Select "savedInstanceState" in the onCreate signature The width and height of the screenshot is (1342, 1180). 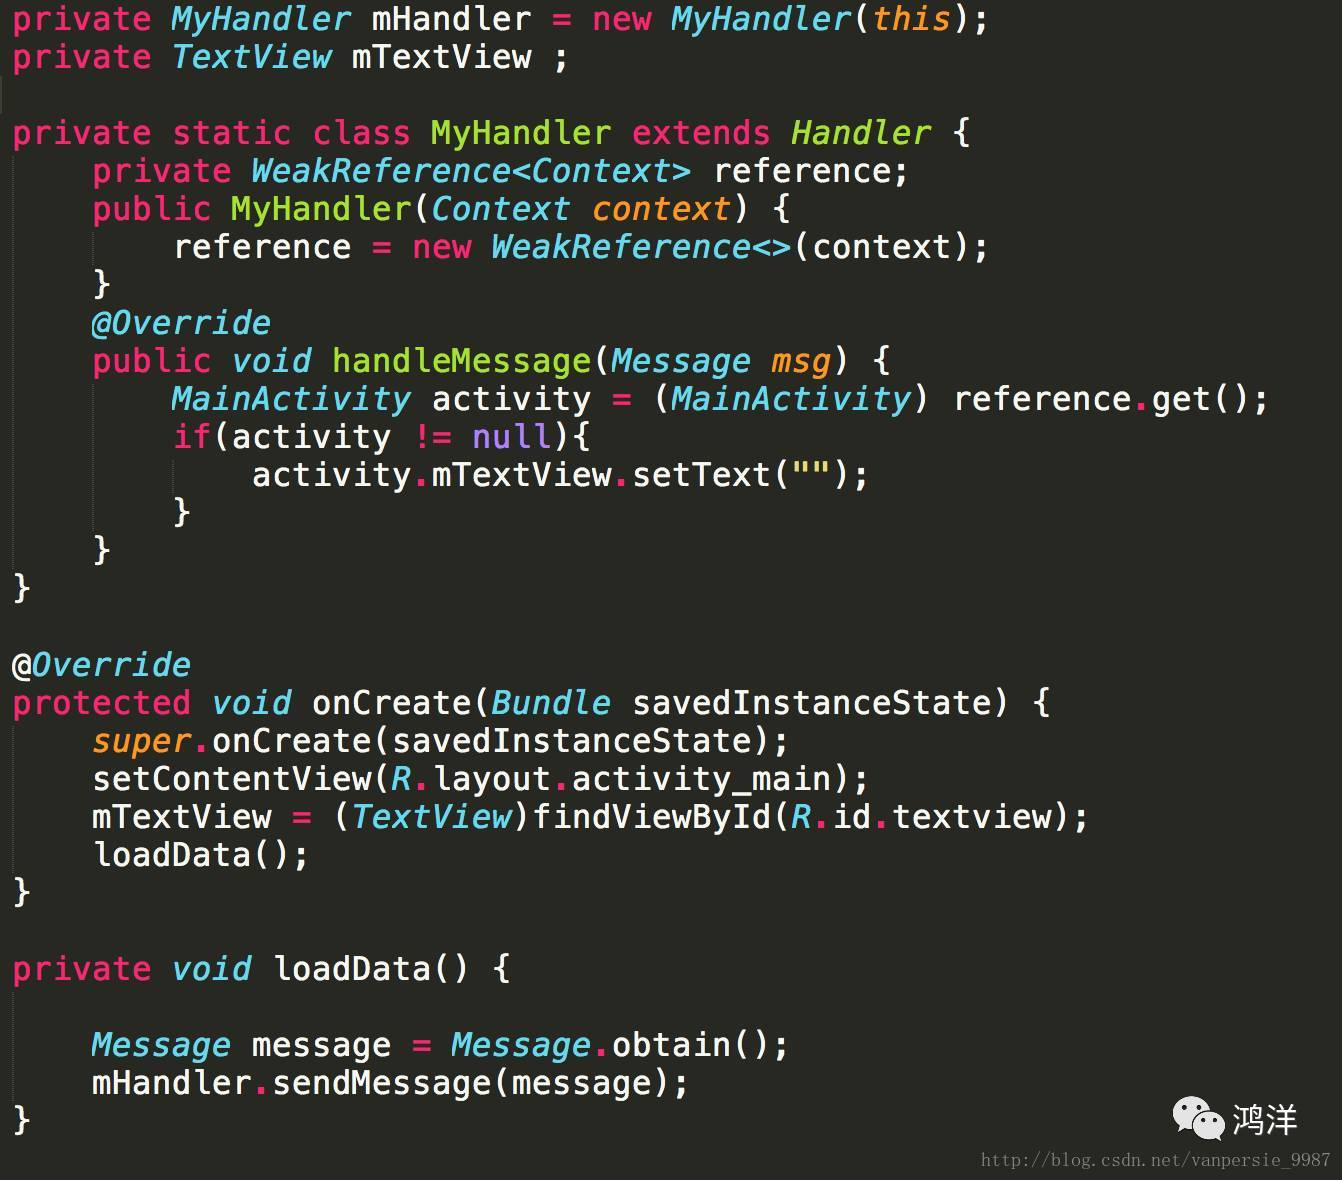811,703
